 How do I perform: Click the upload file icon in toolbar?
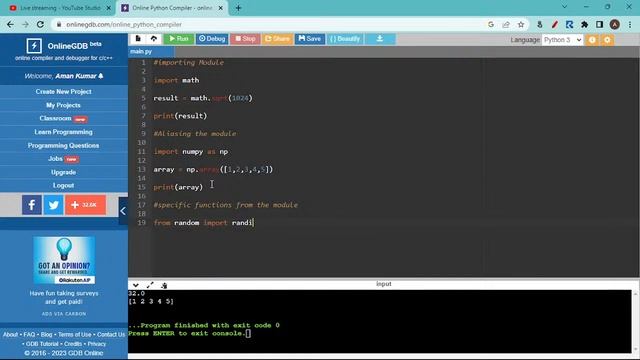[153, 39]
